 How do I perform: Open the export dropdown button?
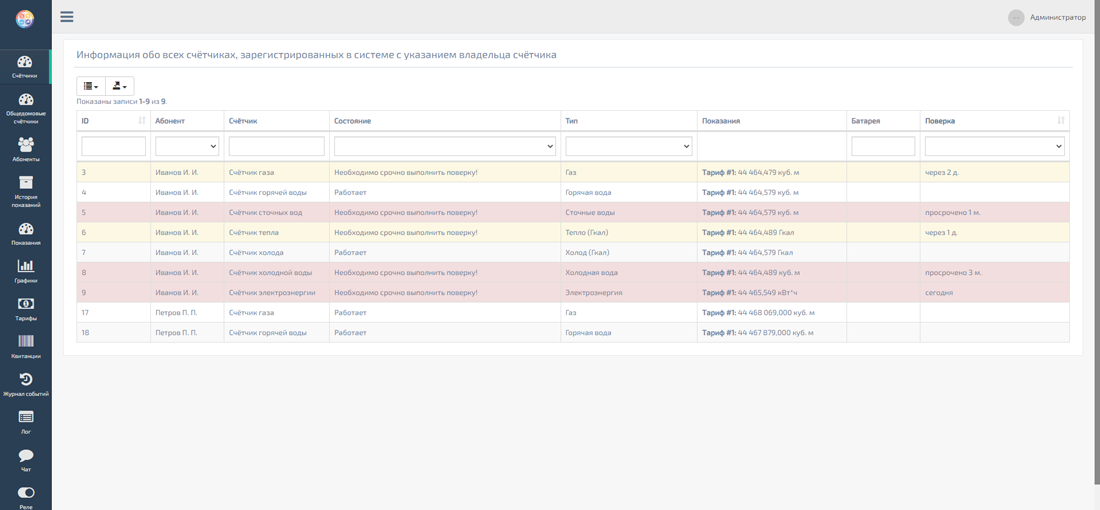point(119,86)
